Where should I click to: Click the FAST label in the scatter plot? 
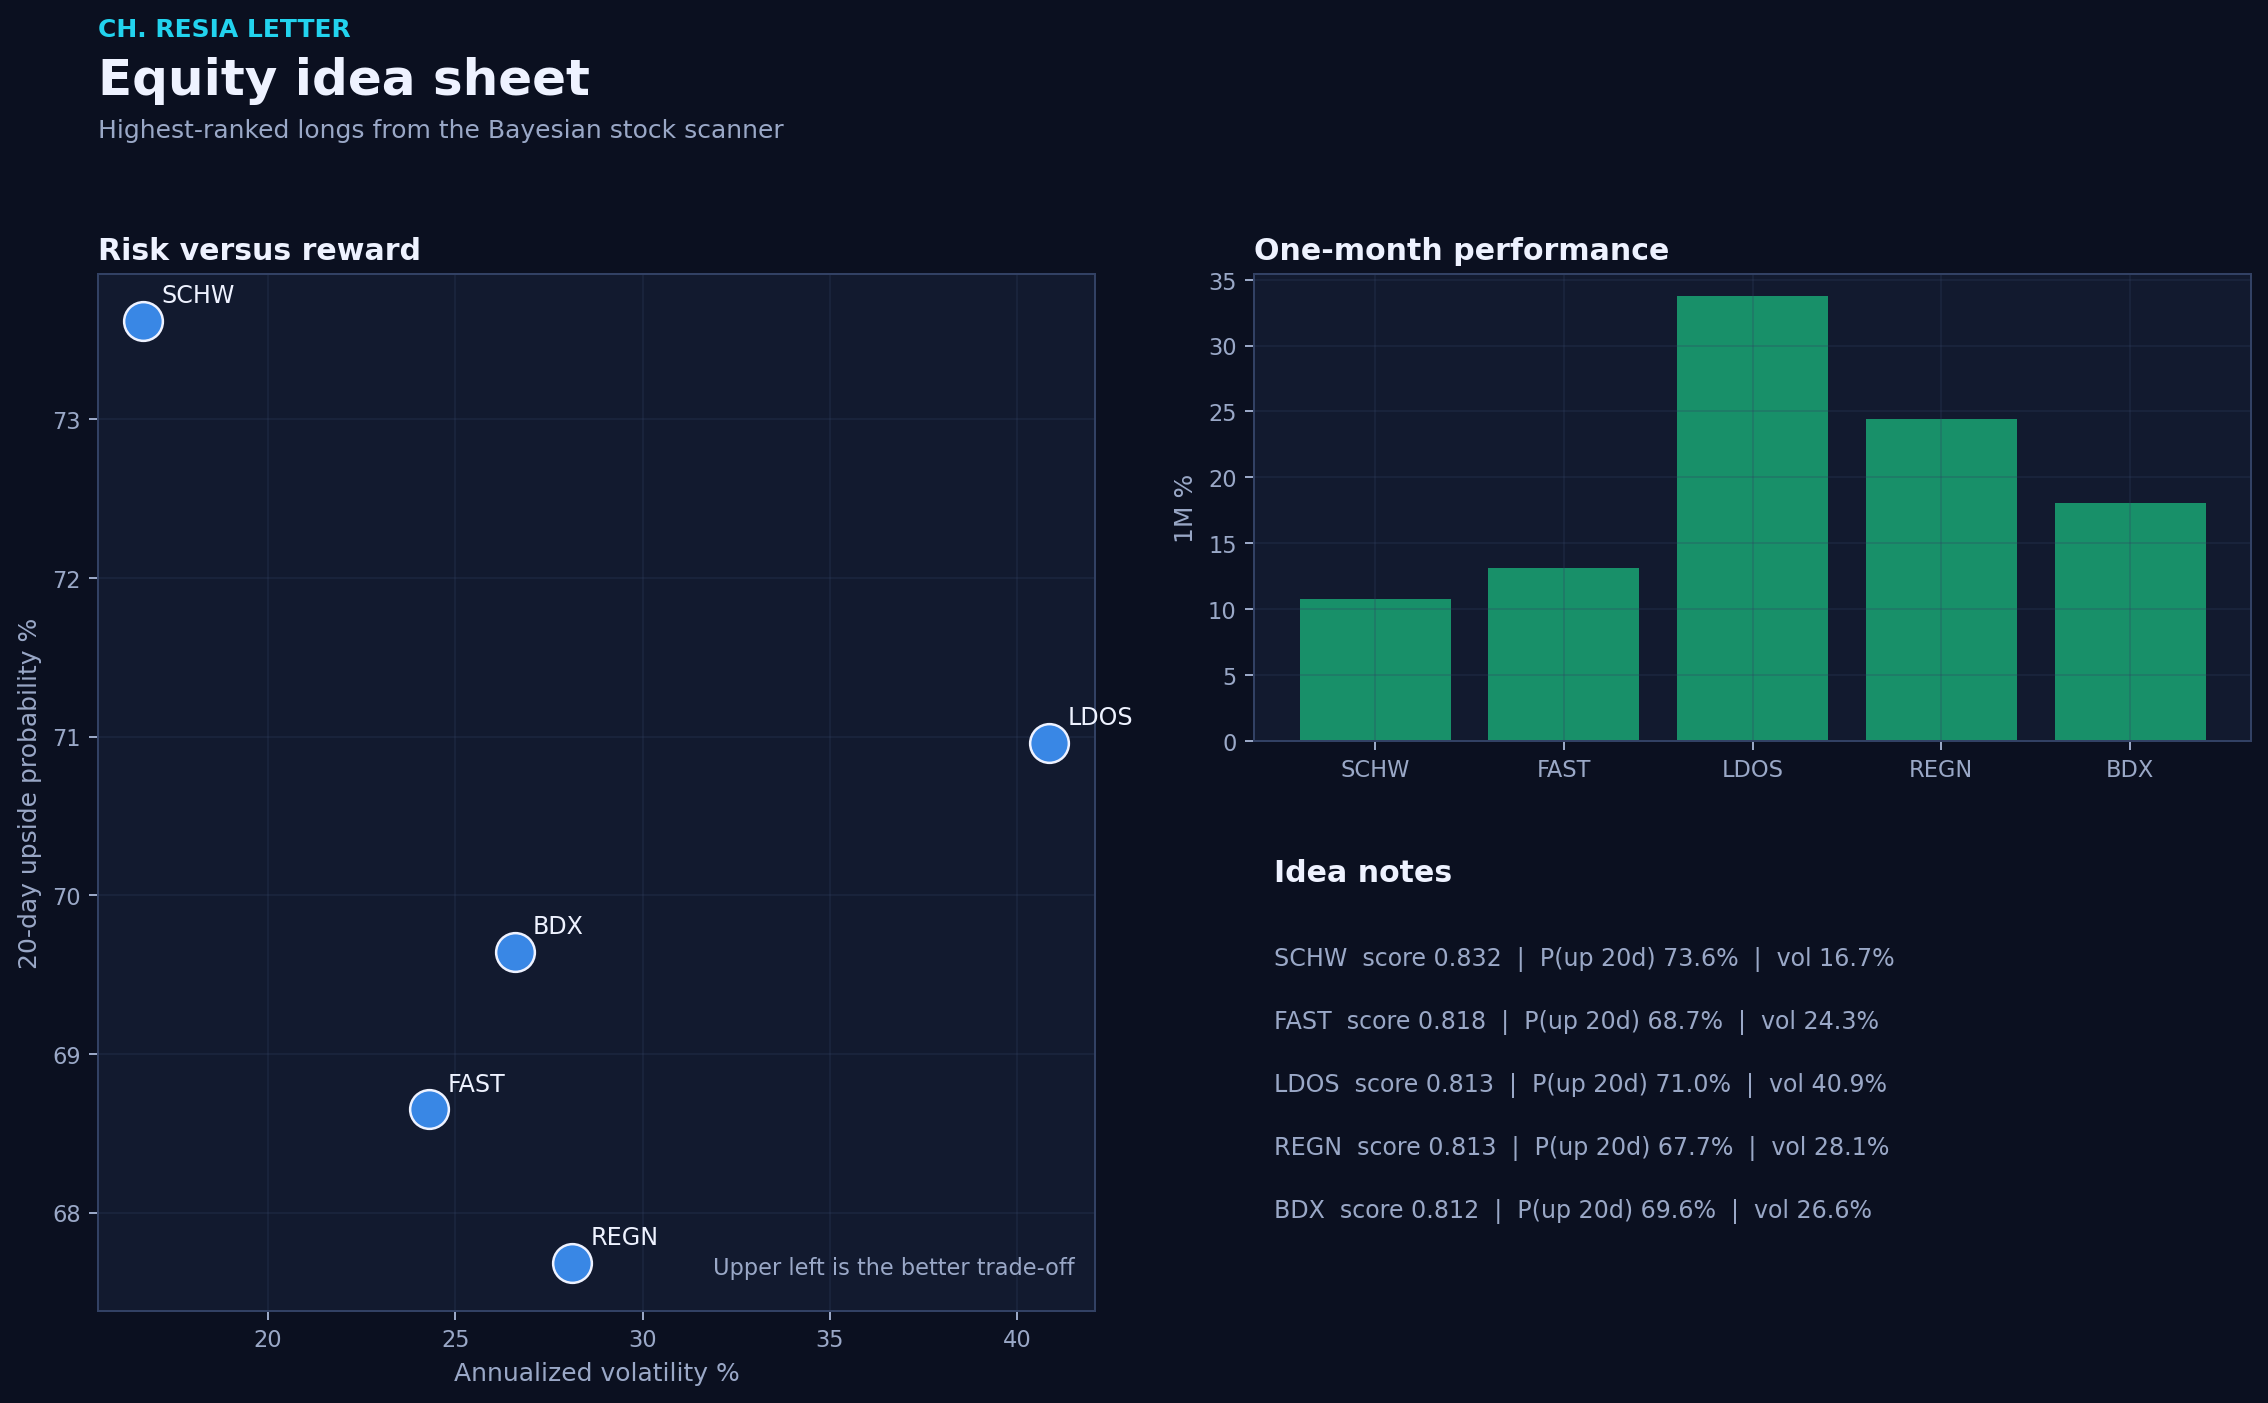click(x=476, y=1084)
